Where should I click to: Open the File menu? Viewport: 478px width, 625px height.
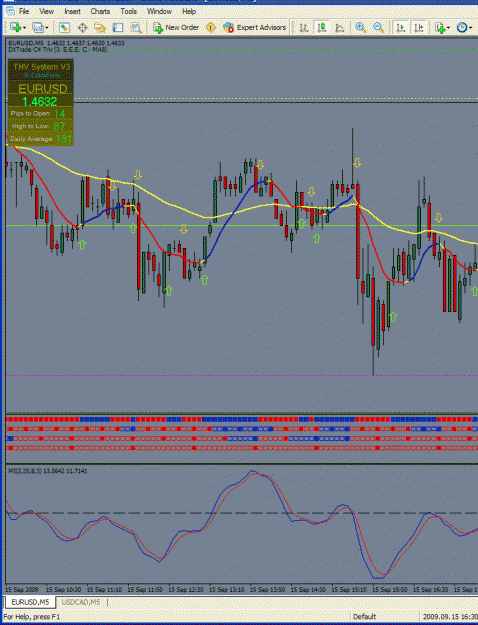pos(24,12)
